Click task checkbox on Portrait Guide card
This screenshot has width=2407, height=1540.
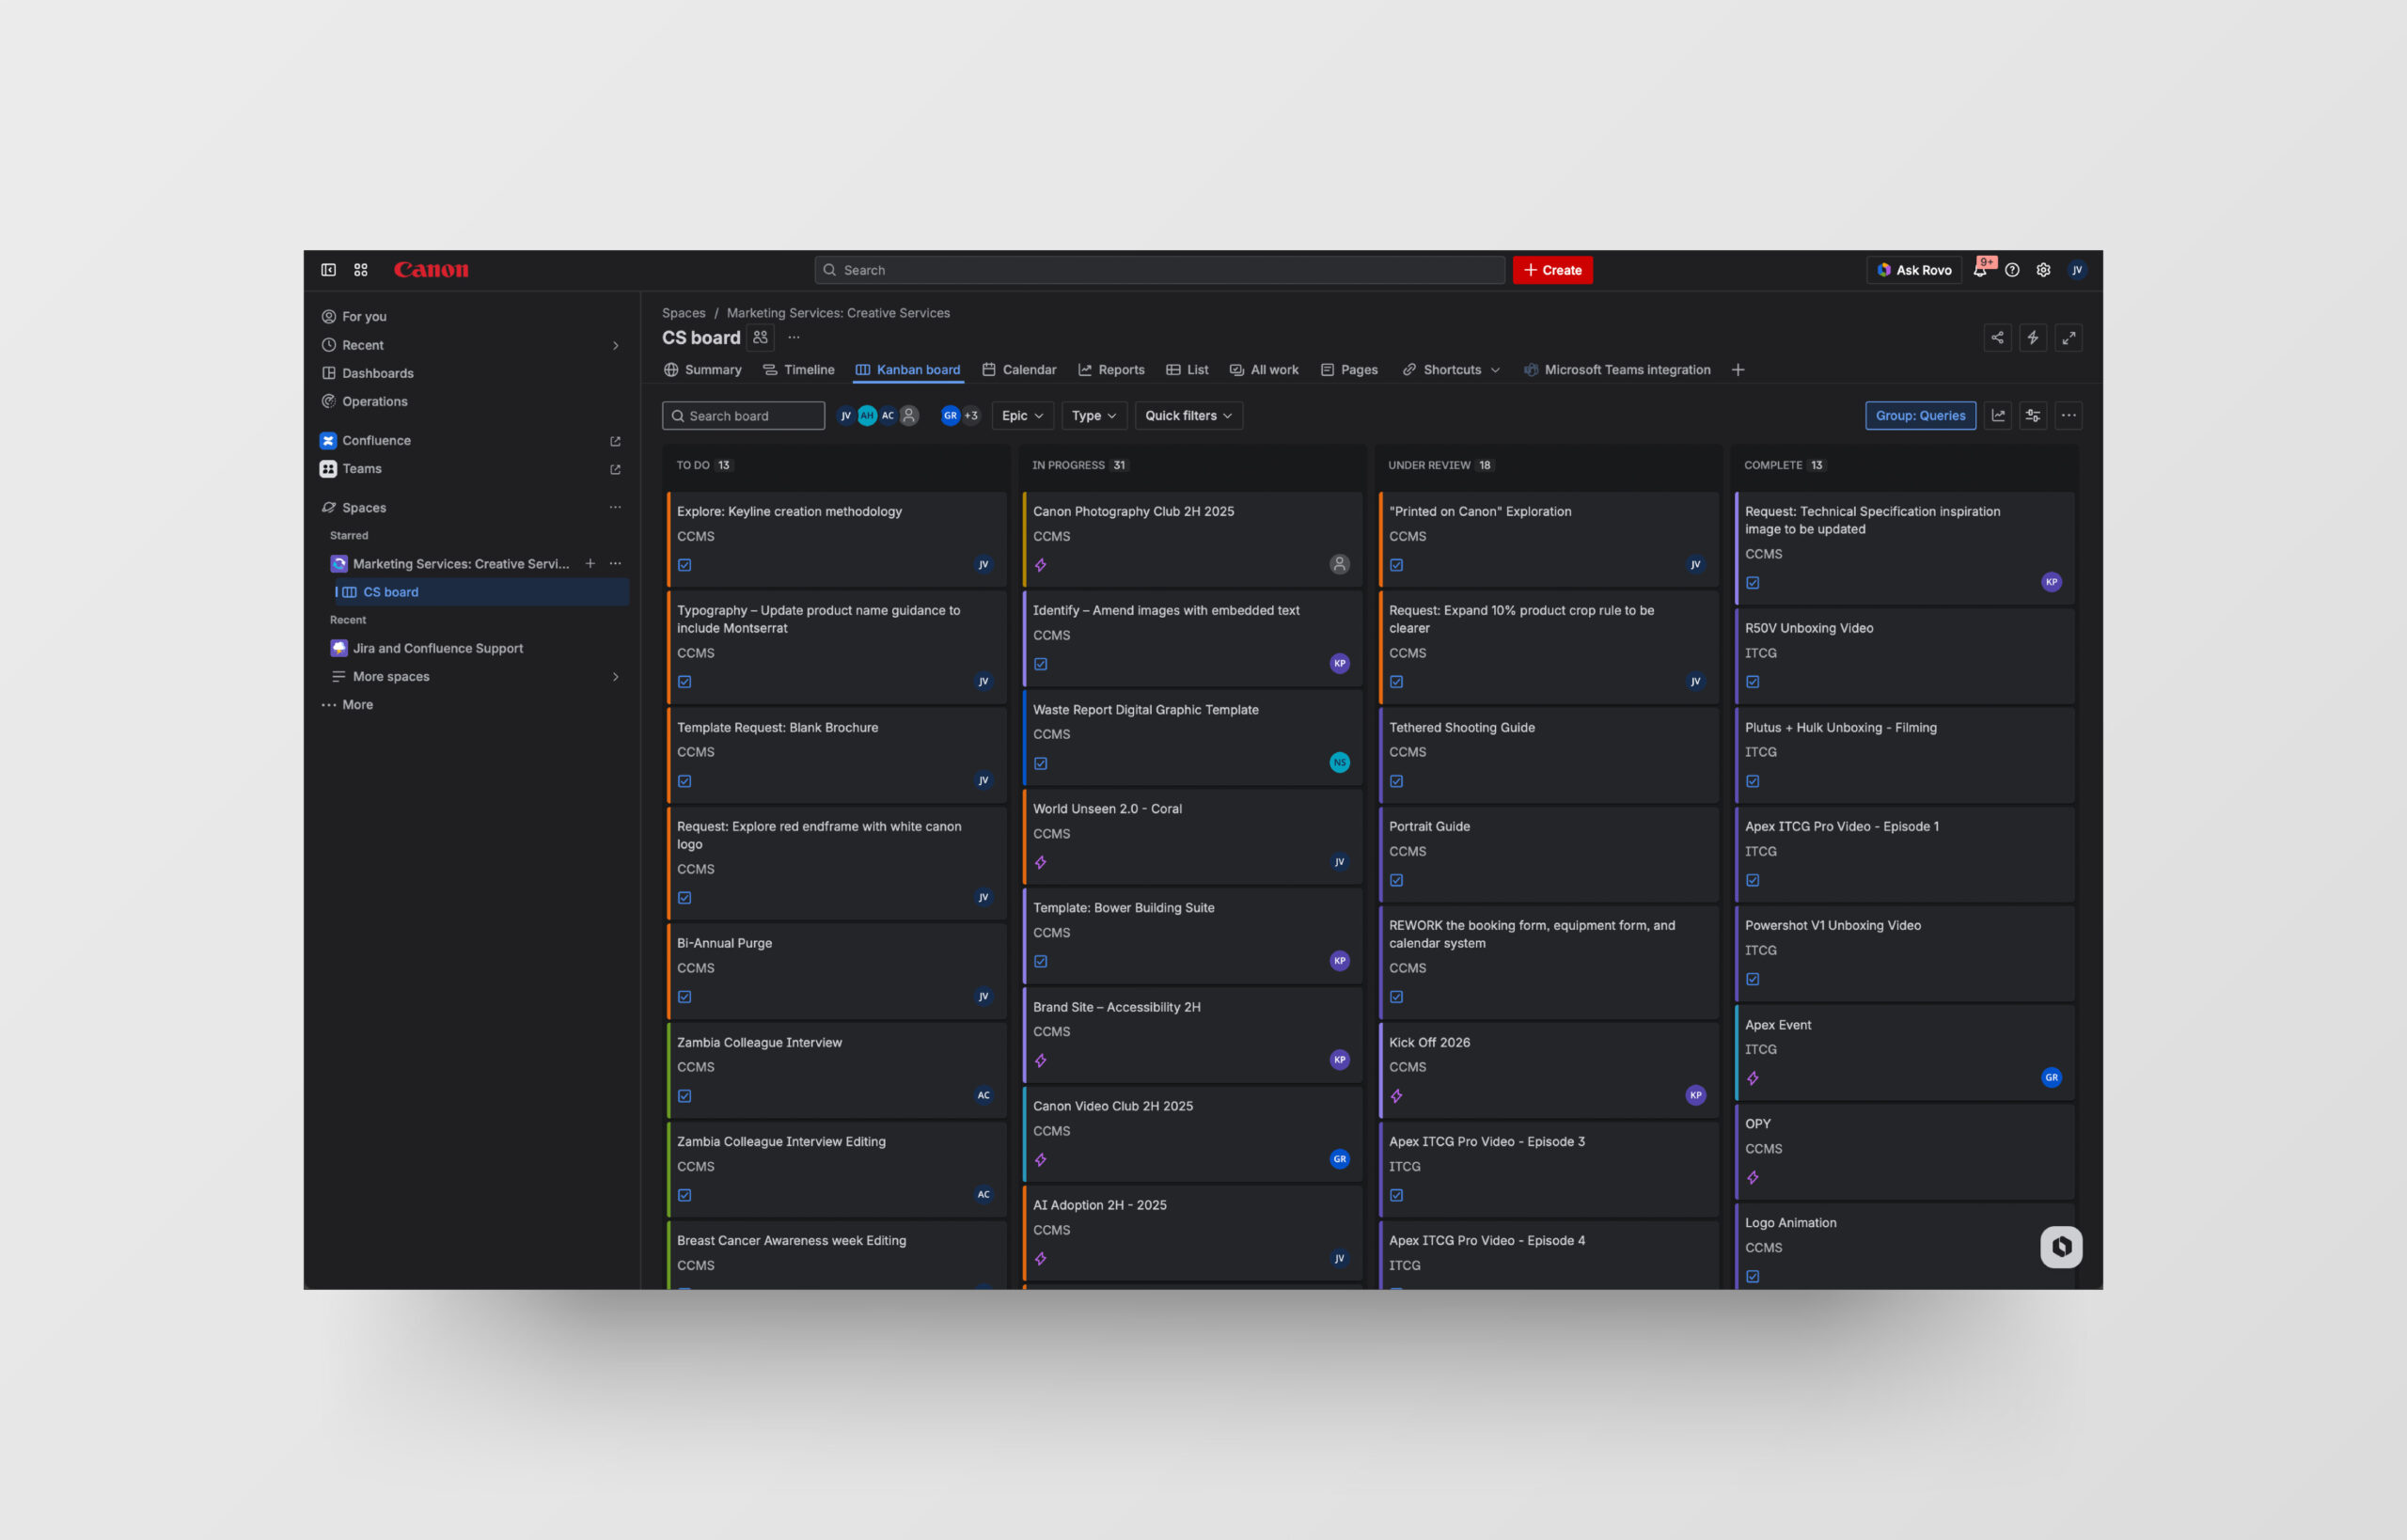pos(1396,881)
